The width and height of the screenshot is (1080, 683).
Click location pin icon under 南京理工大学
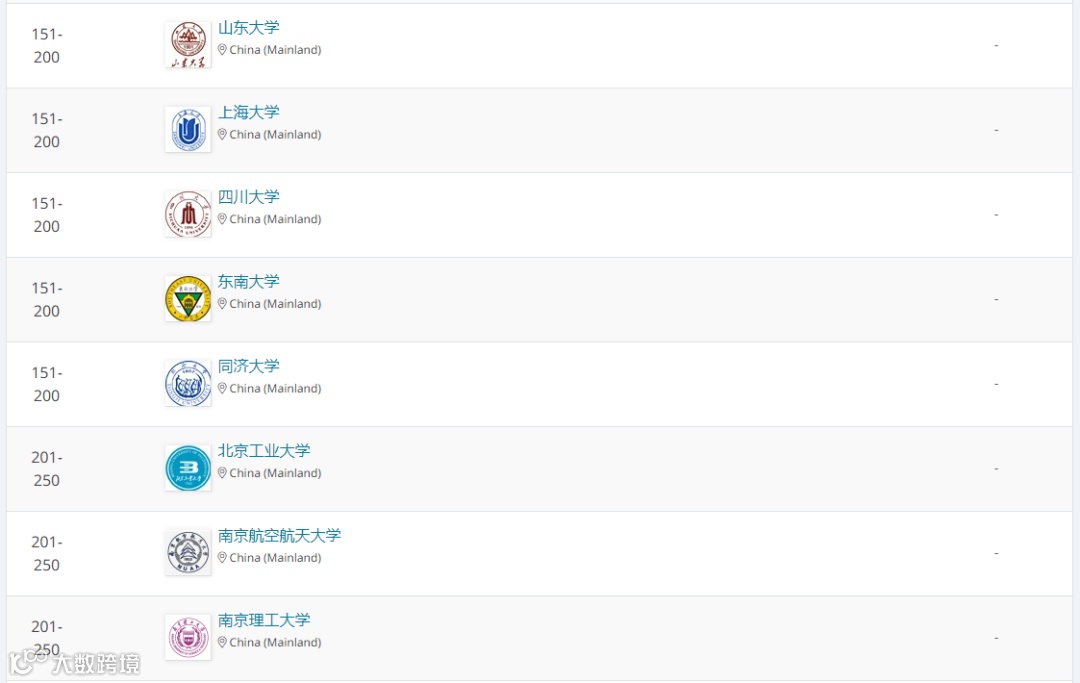coord(222,642)
